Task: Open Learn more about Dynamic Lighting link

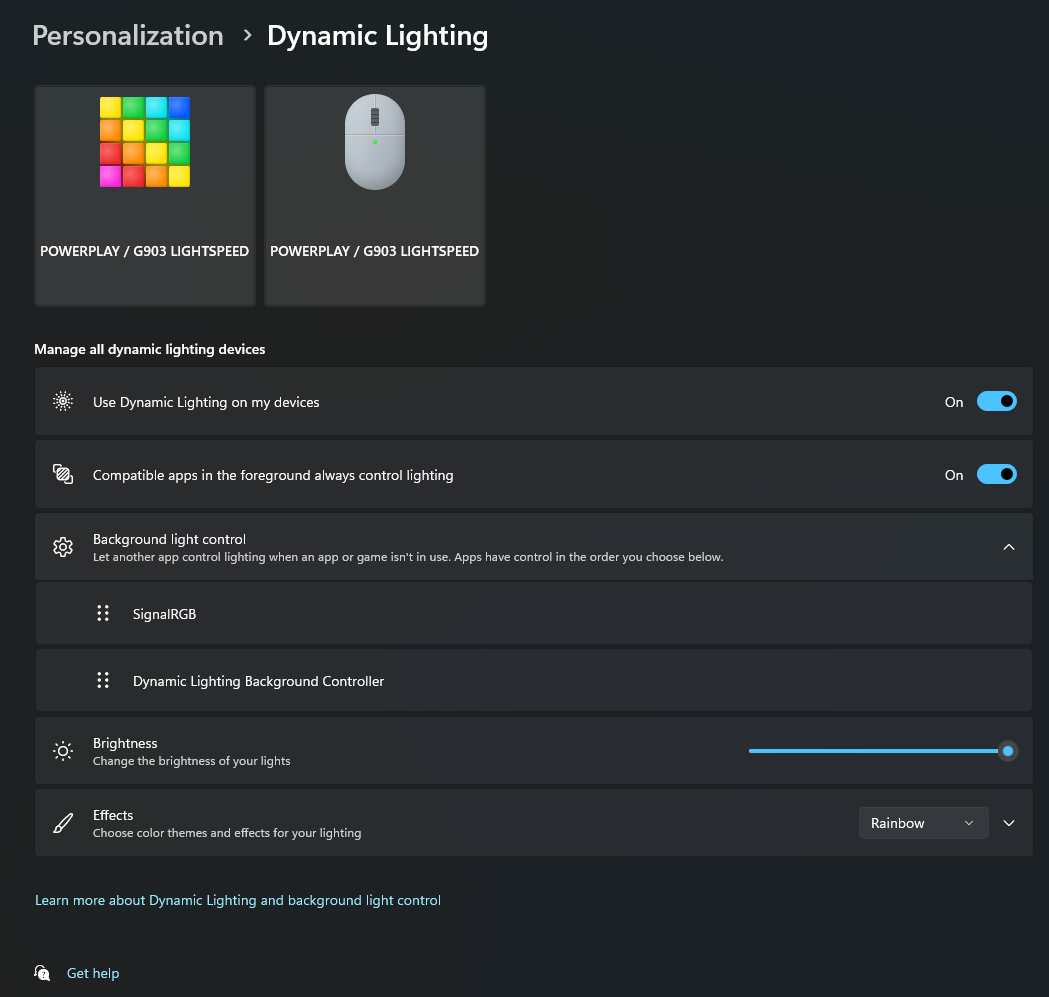Action: (x=238, y=900)
